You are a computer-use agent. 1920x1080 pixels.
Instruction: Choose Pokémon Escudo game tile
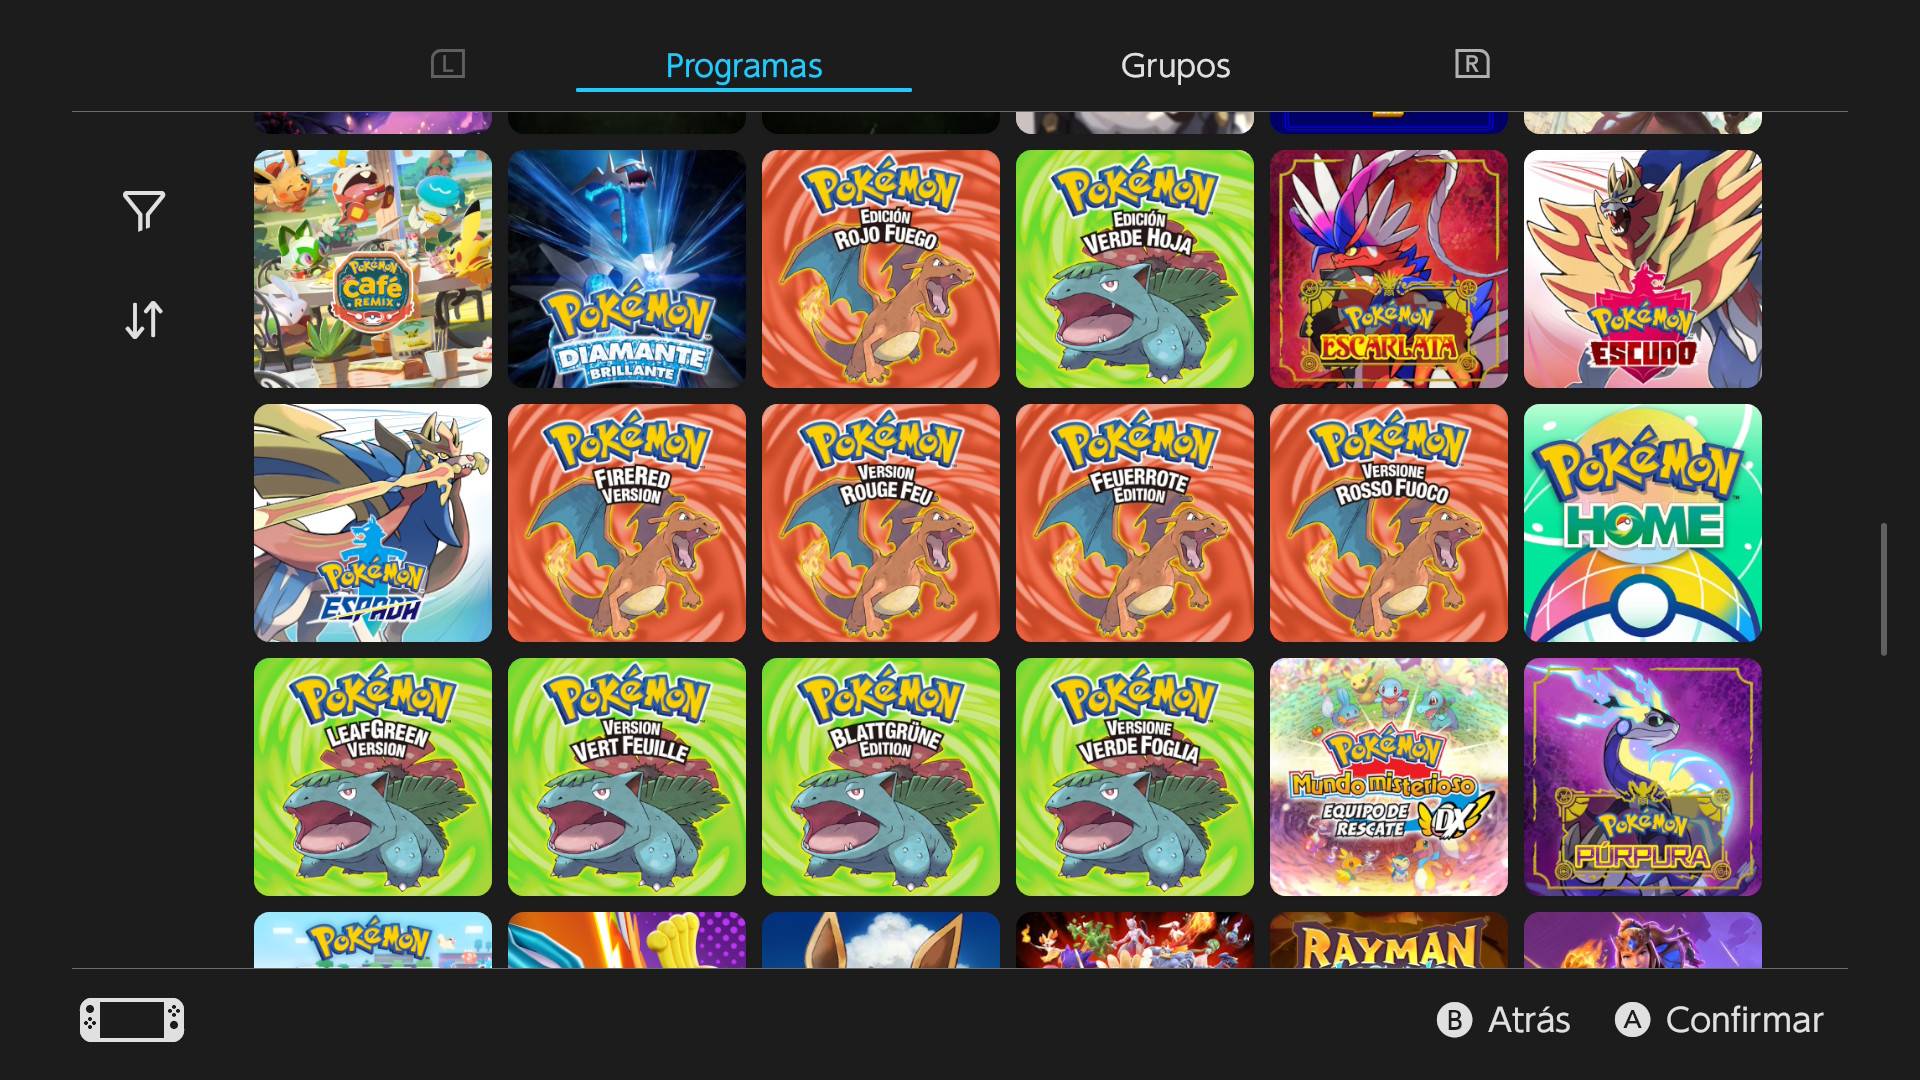1642,269
